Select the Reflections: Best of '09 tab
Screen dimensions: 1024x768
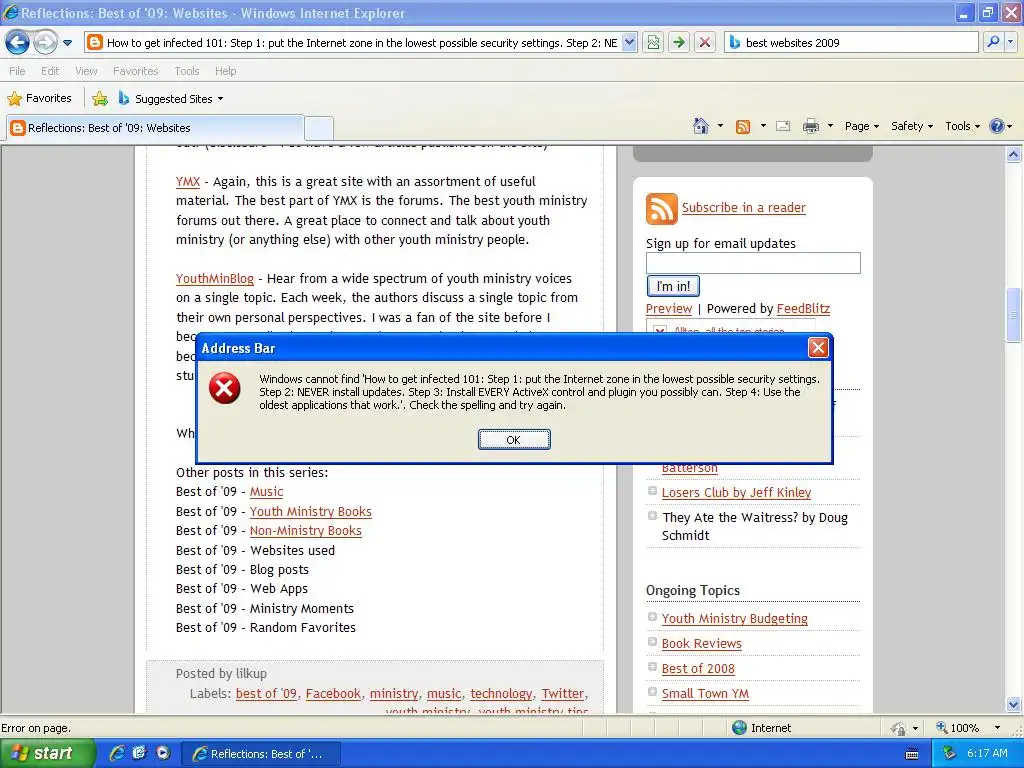(155, 128)
